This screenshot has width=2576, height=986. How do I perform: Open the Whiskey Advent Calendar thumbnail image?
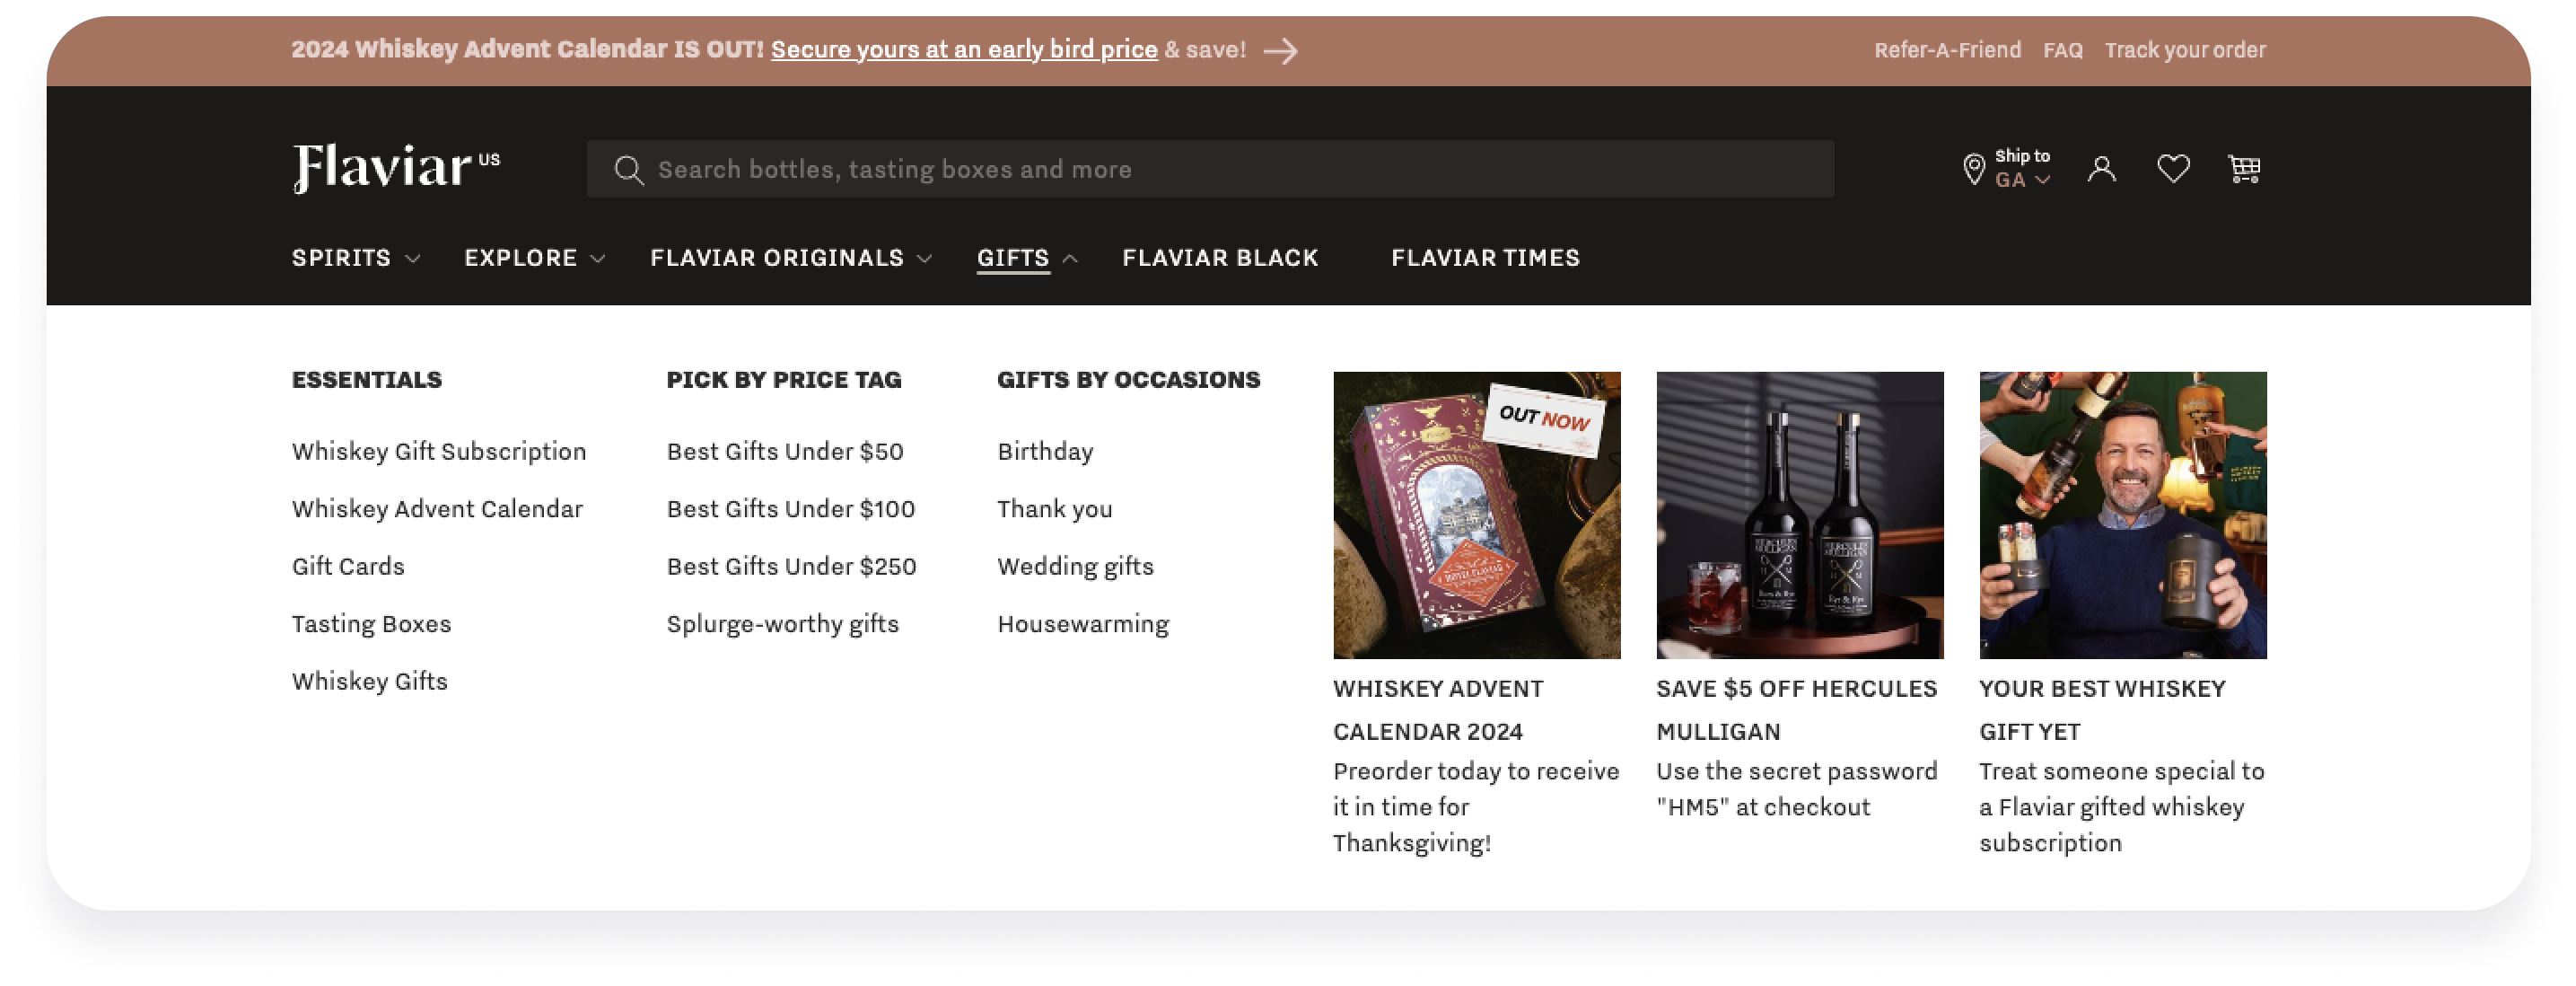1476,515
